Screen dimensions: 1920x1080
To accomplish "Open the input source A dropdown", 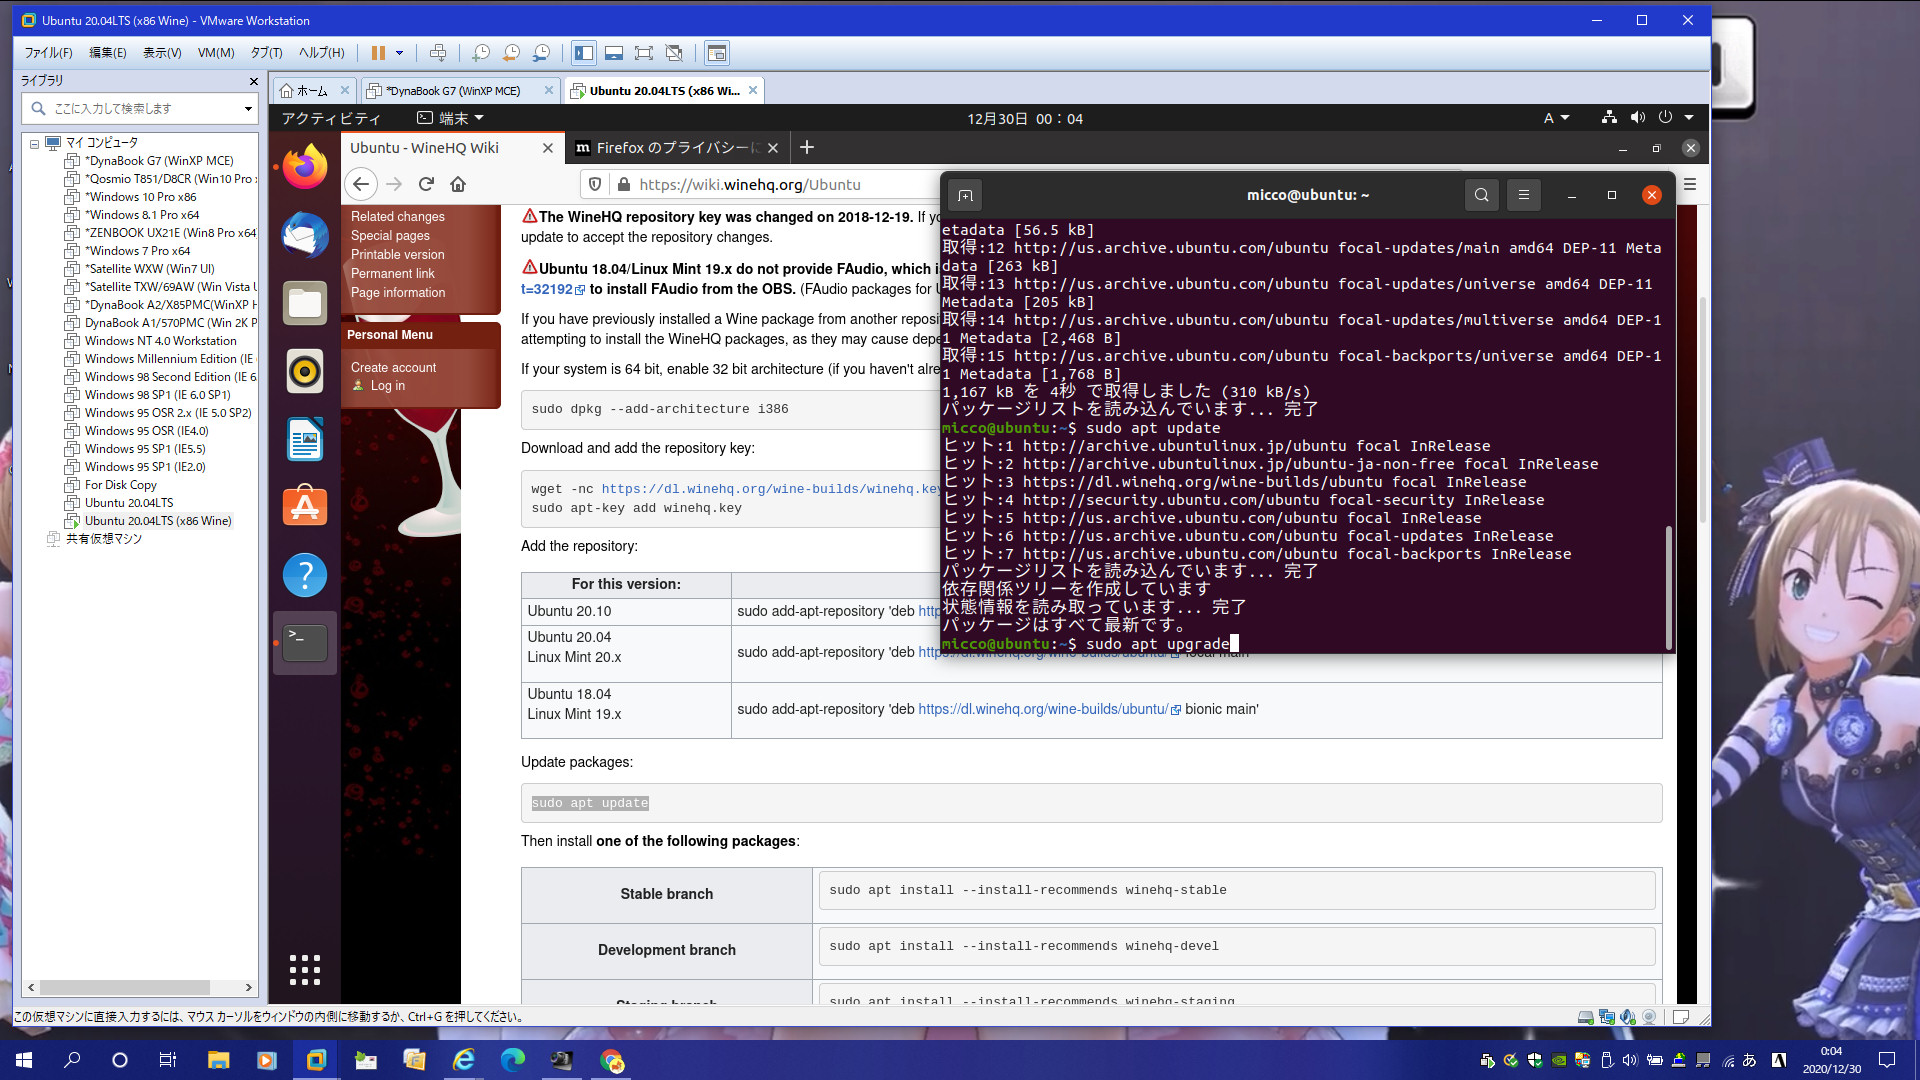I will pyautogui.click(x=1556, y=118).
